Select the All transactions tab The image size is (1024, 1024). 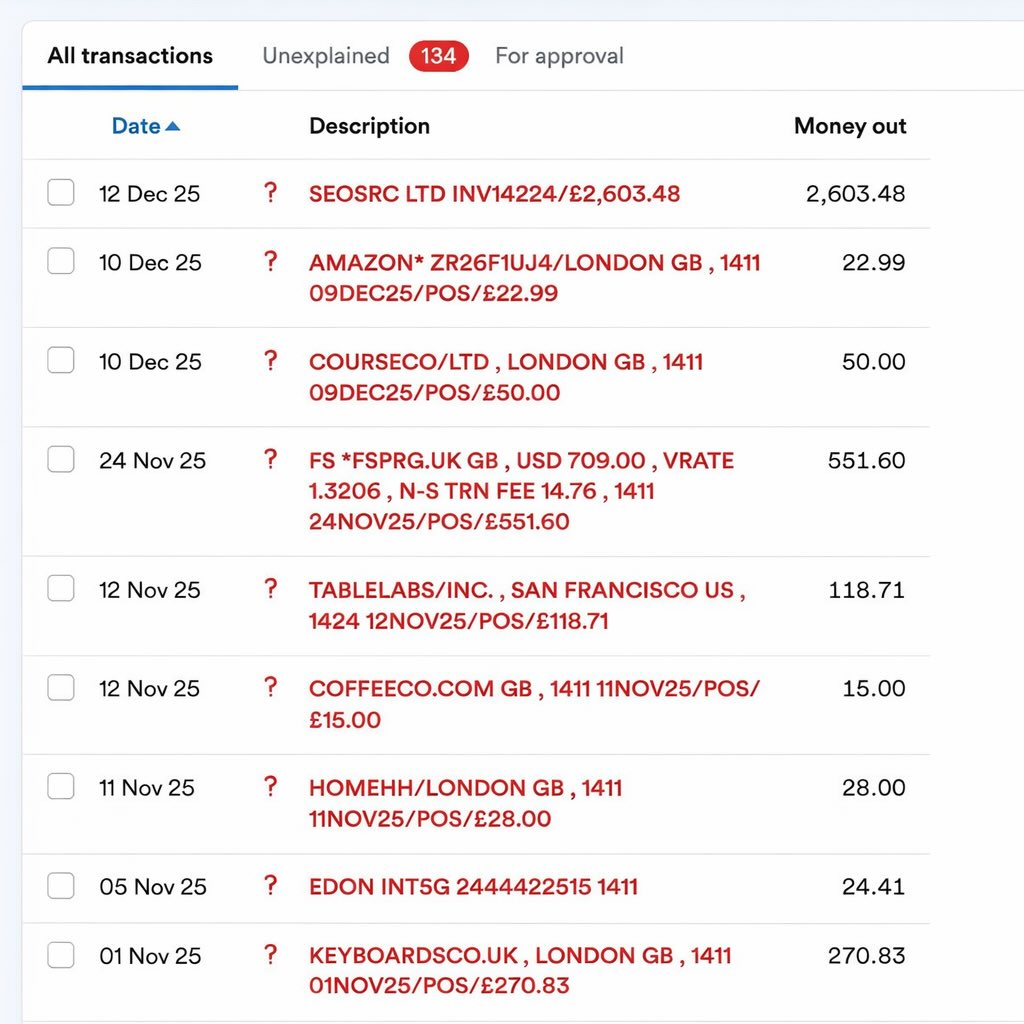pyautogui.click(x=130, y=56)
